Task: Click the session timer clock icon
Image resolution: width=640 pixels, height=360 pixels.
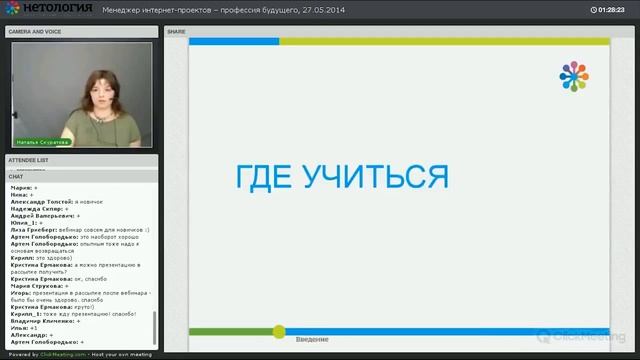Action: (x=593, y=10)
